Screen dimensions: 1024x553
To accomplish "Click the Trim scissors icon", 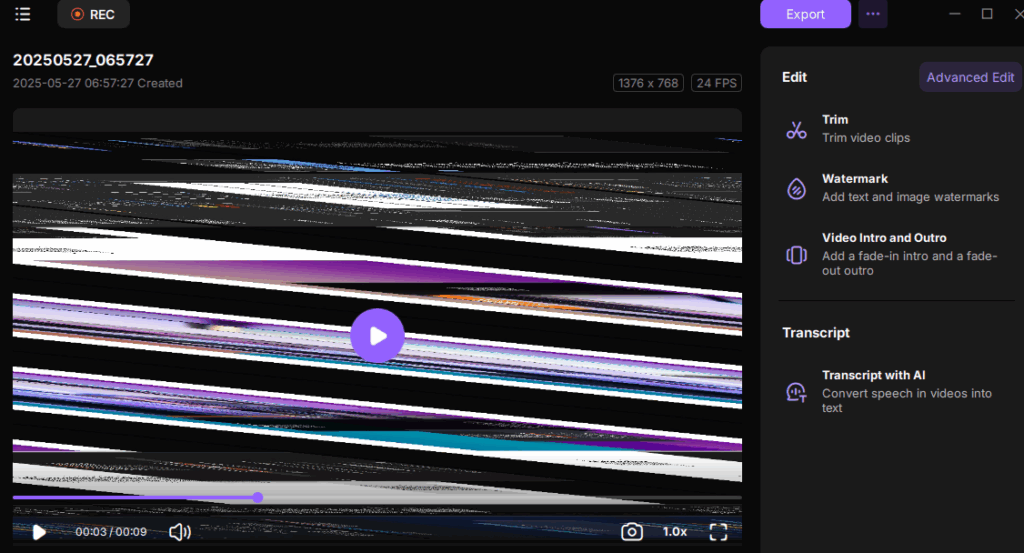I will 796,129.
